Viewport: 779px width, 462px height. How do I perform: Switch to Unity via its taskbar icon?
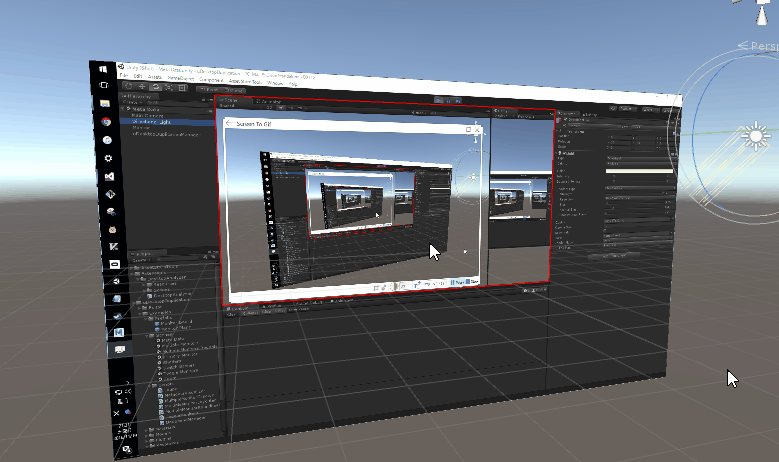116,281
